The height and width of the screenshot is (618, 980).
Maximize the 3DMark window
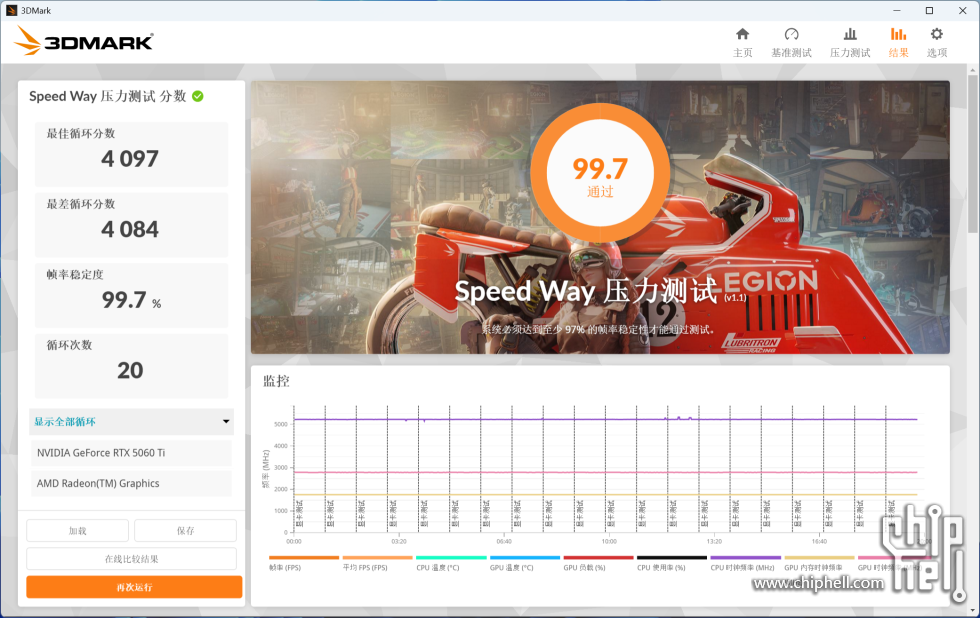929,10
